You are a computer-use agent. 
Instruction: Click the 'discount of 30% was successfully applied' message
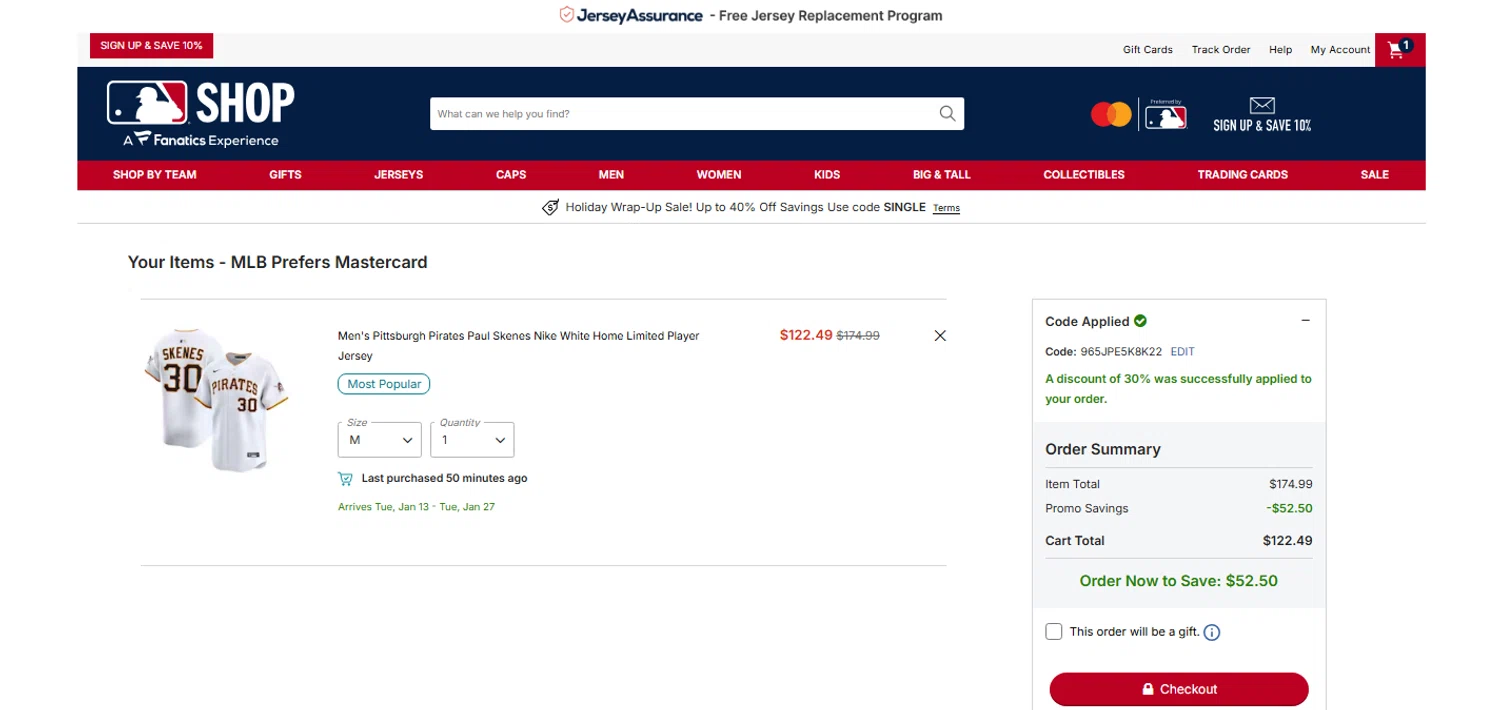pos(1178,389)
